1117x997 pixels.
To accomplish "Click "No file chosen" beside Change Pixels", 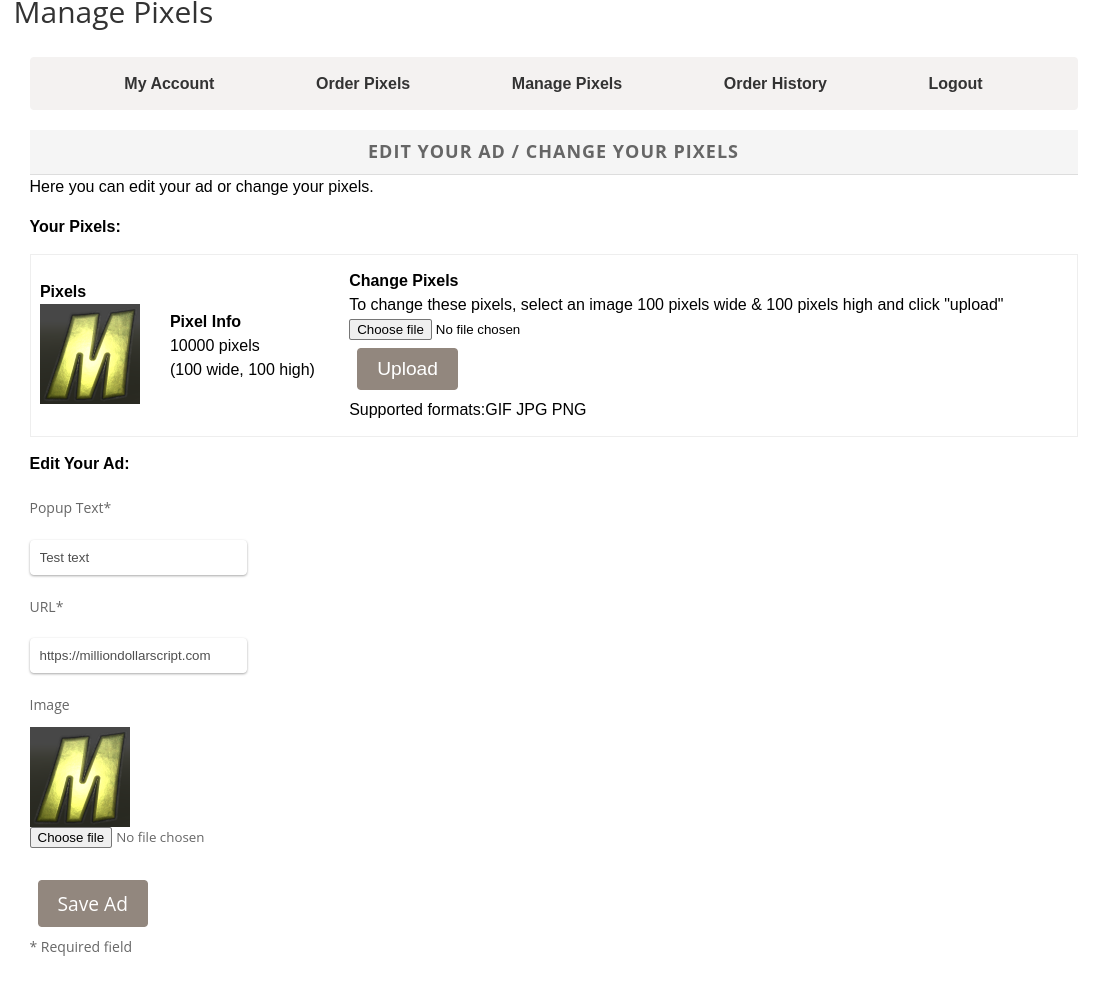I will point(478,330).
